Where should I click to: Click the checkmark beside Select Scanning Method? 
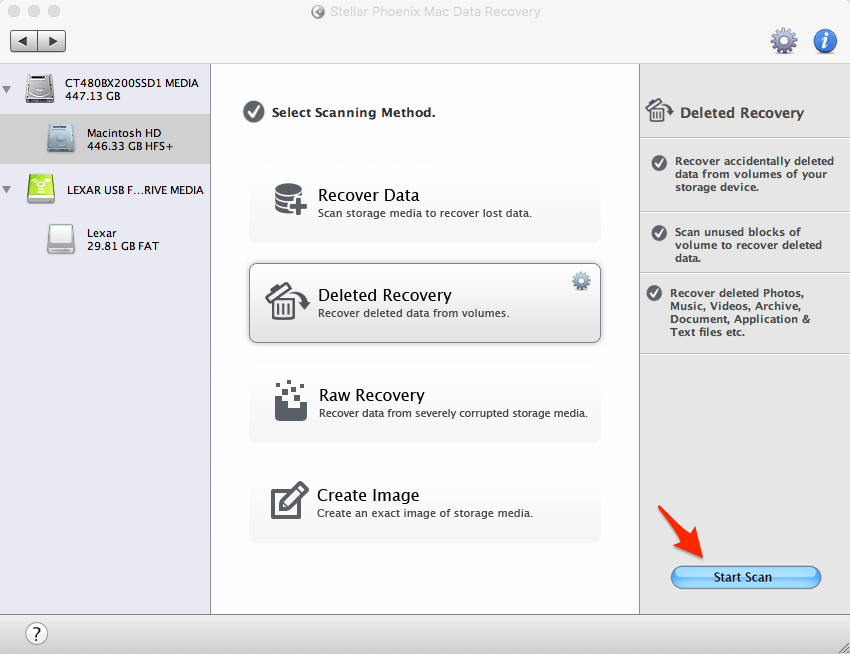(x=254, y=112)
